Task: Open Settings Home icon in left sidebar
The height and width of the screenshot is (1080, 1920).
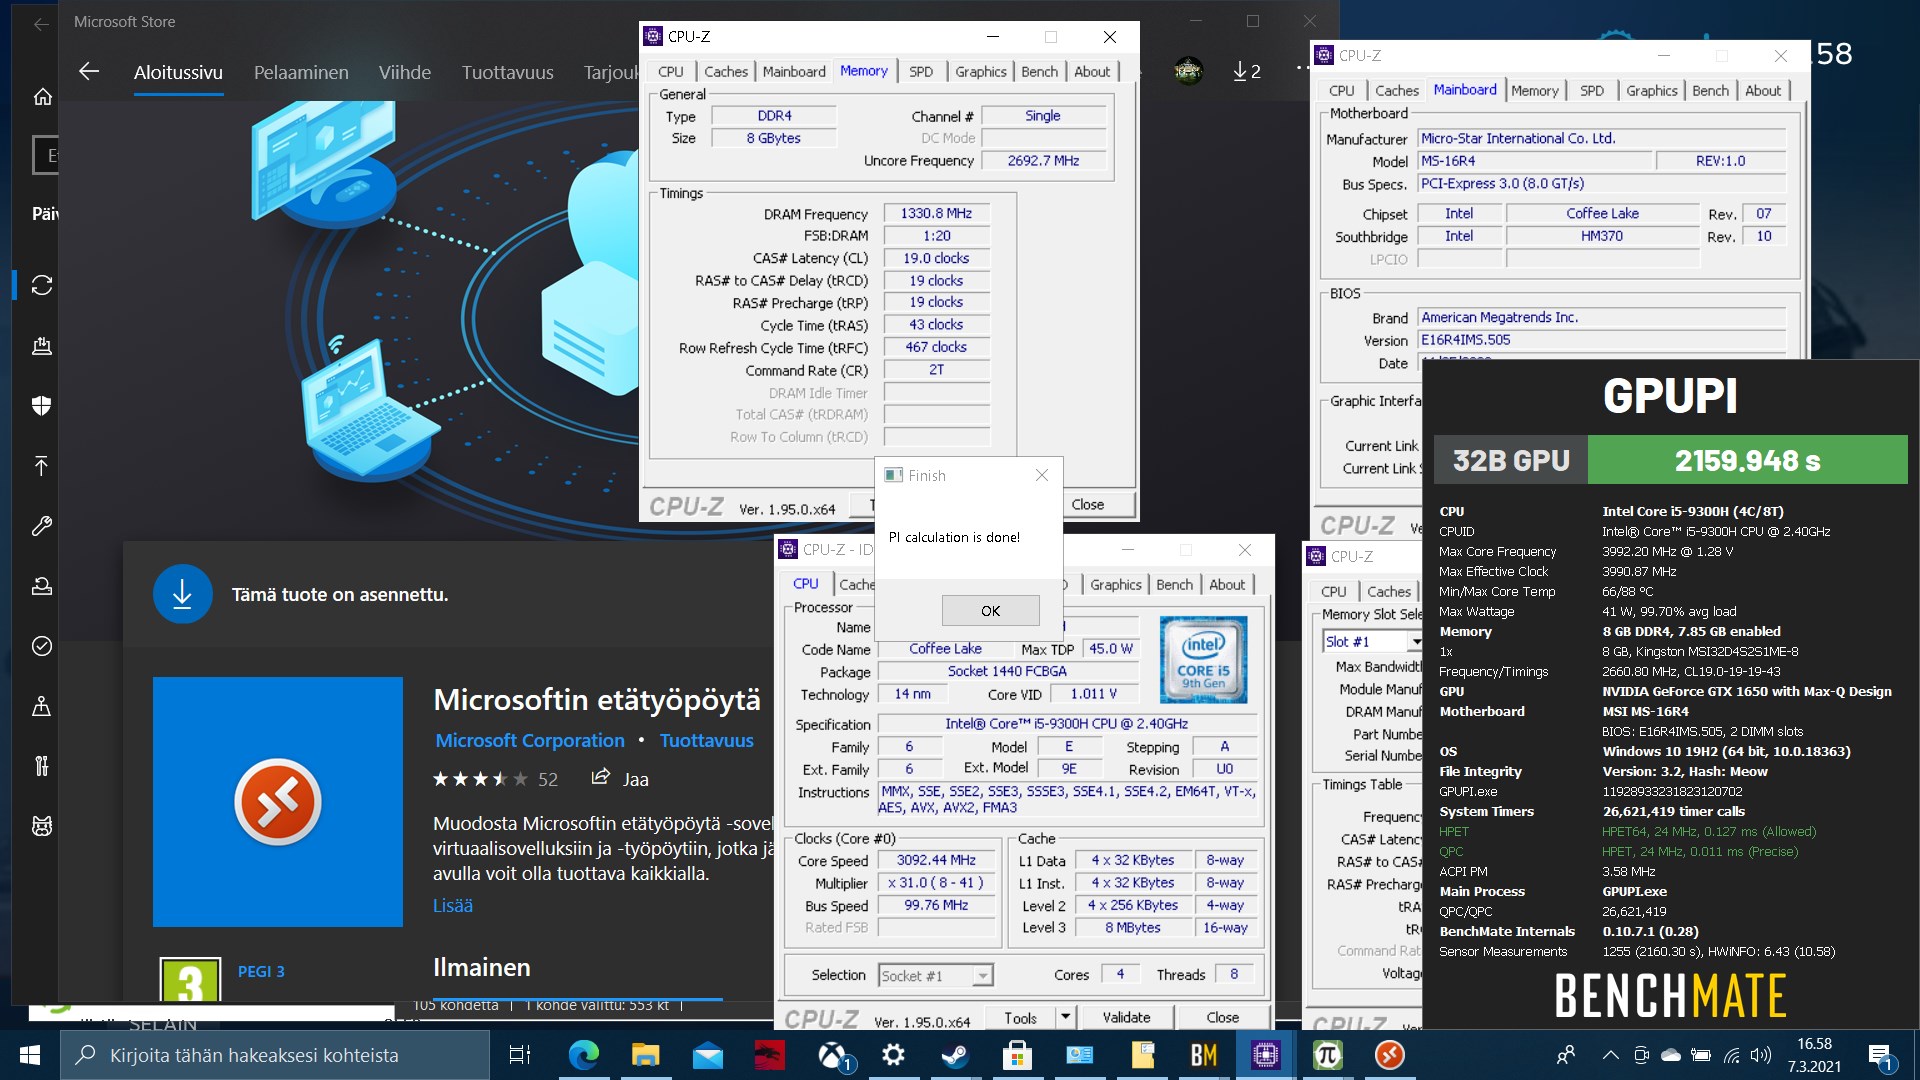Action: (x=42, y=97)
